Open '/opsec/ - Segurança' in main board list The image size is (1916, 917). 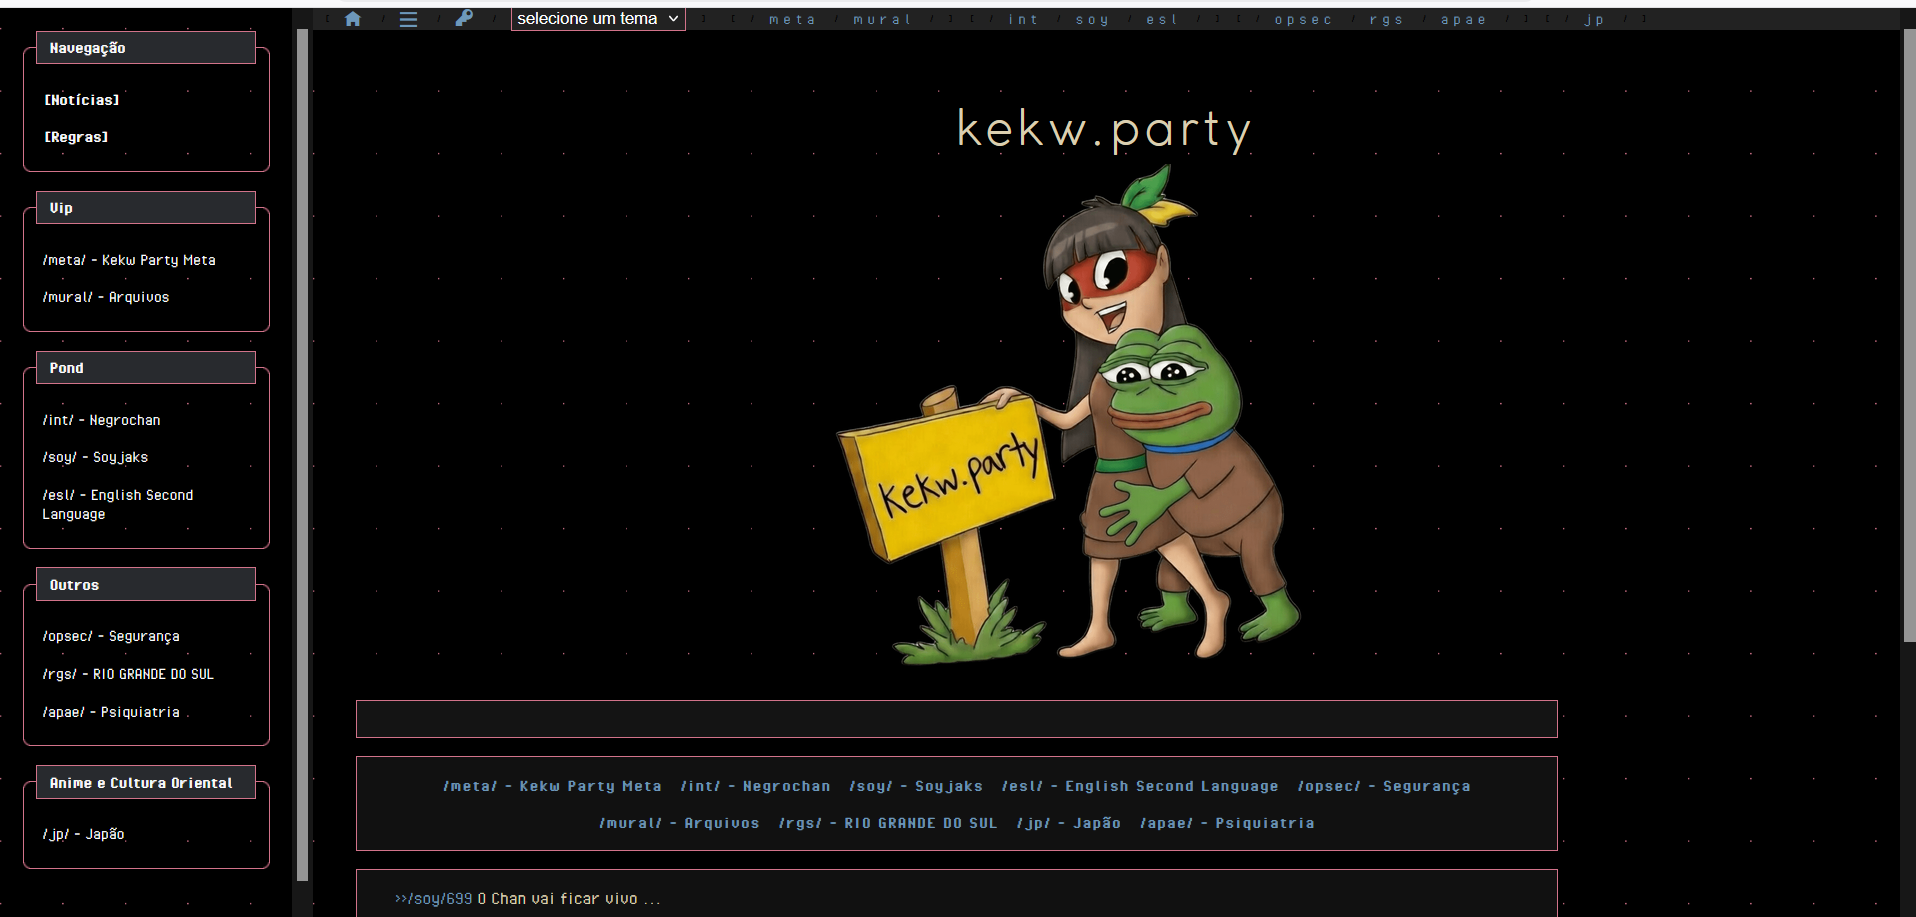coord(1384,786)
